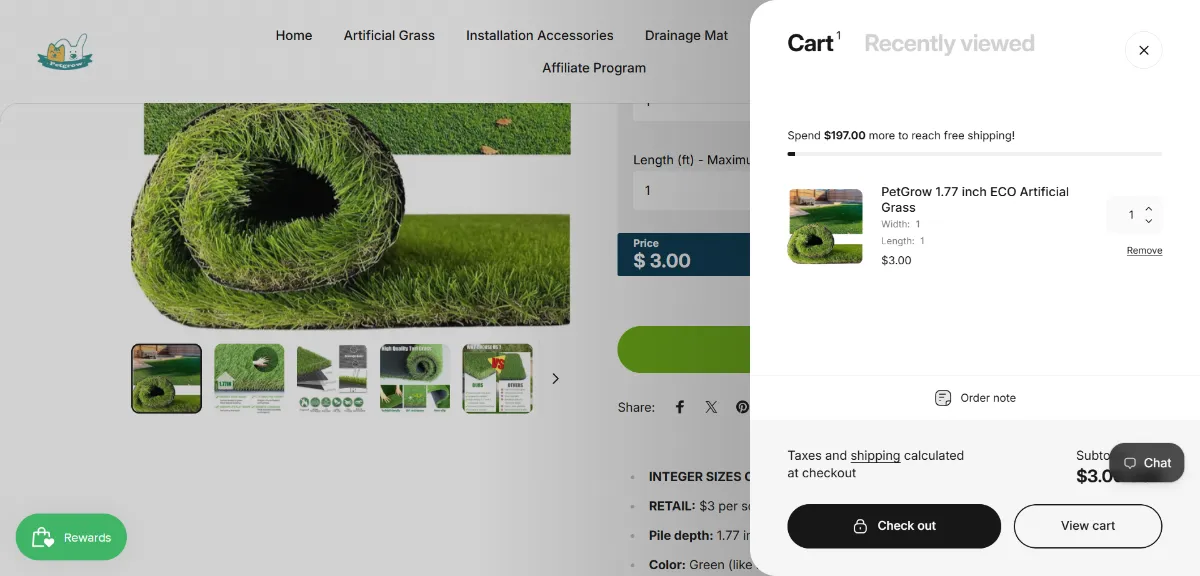This screenshot has width=1200, height=576.
Task: Click the Order note icon
Action: pos(943,398)
